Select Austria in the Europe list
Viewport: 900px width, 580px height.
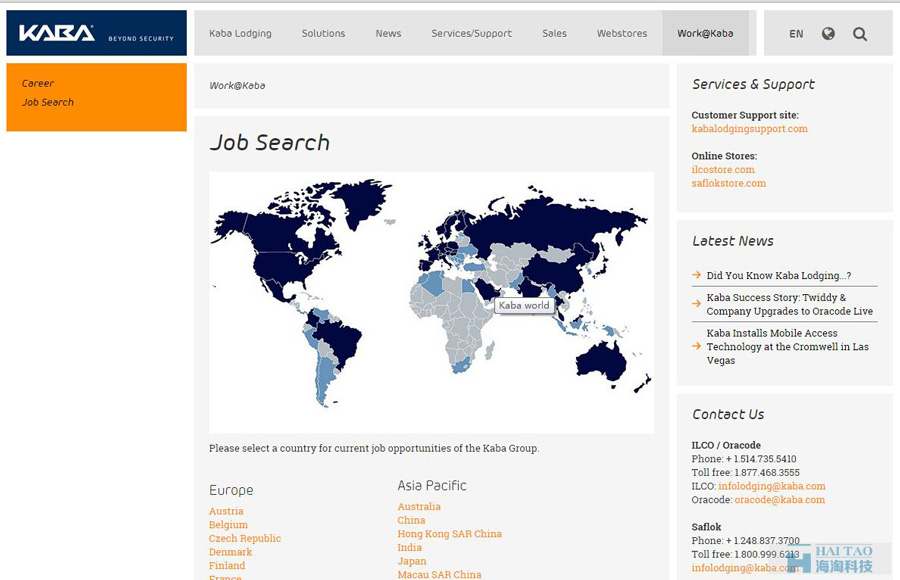[226, 511]
